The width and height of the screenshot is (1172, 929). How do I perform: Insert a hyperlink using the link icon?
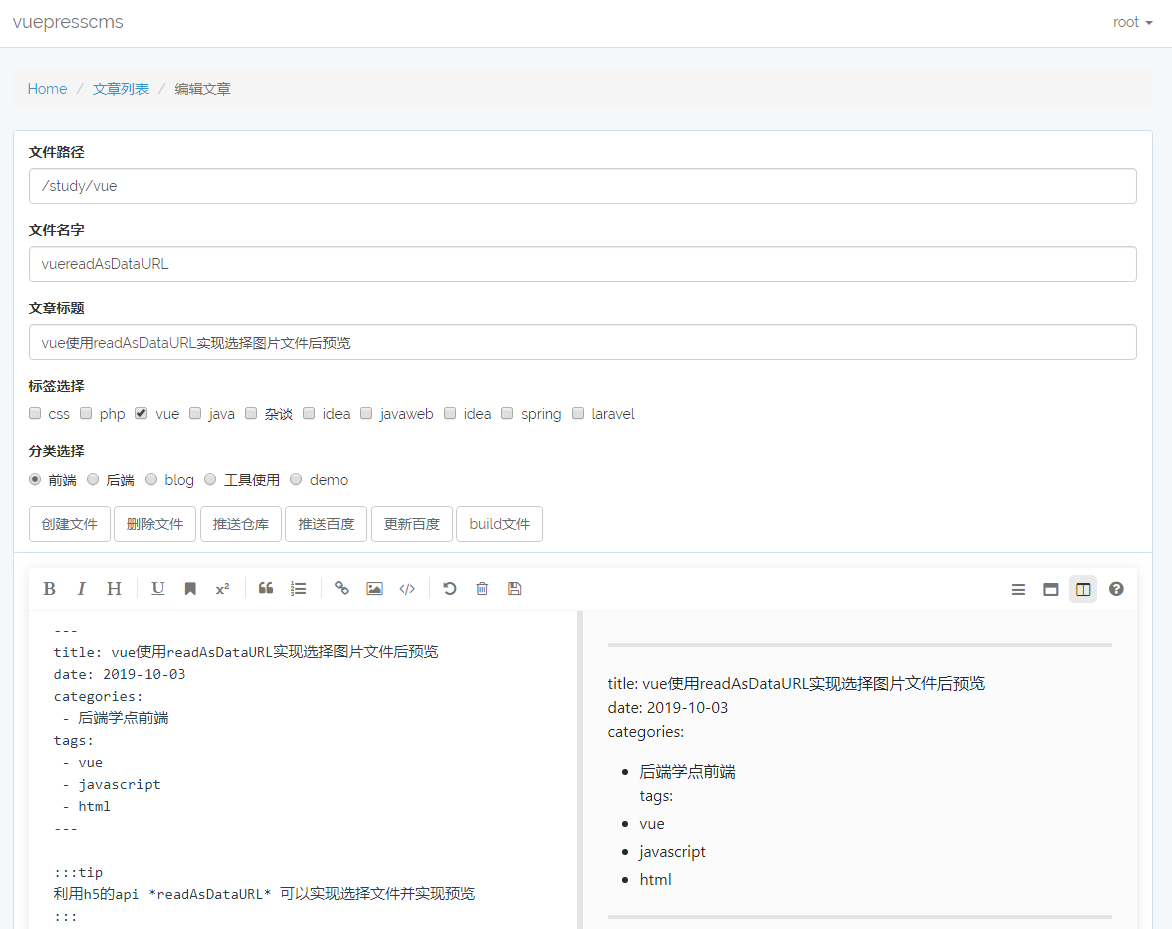tap(342, 589)
